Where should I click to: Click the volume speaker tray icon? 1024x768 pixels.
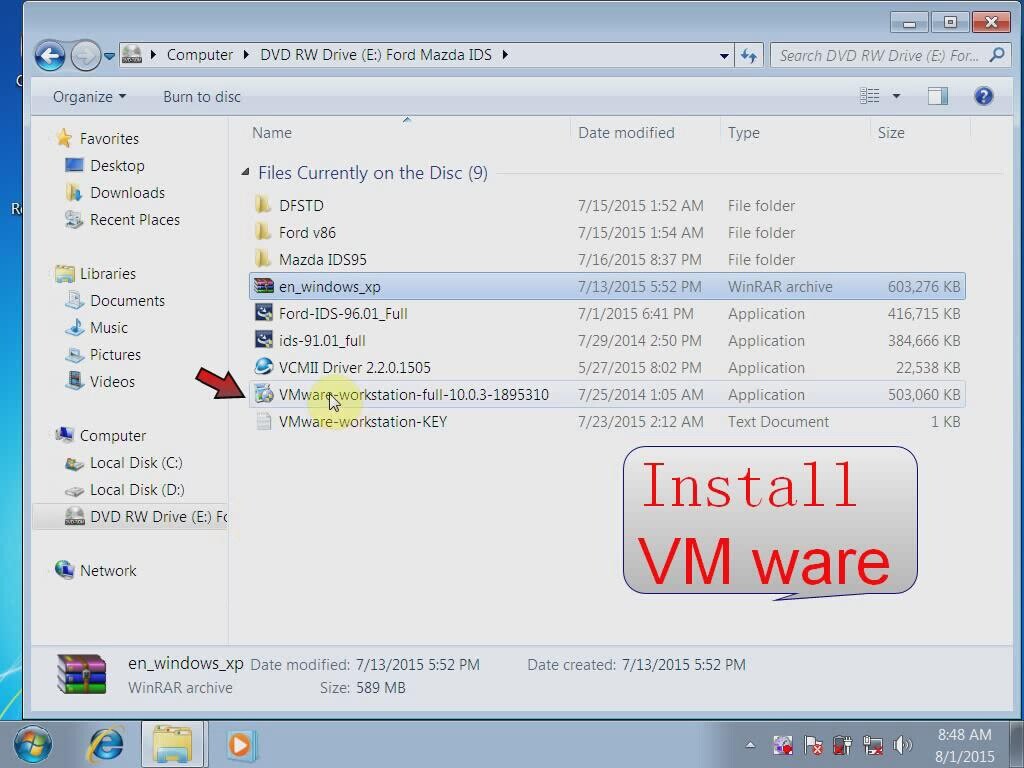(x=903, y=745)
